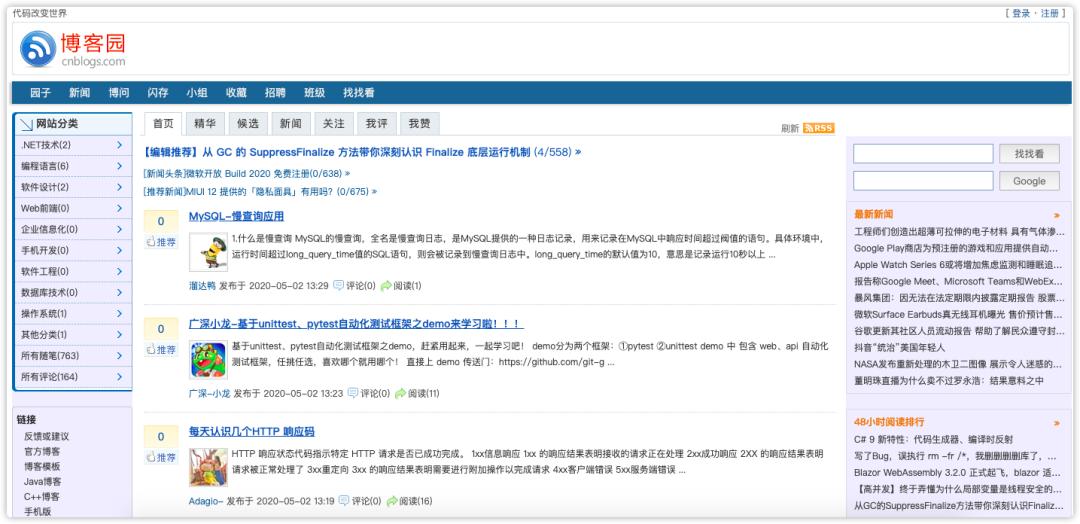Click the 找找看 search button
The image size is (1080, 524).
click(1029, 154)
